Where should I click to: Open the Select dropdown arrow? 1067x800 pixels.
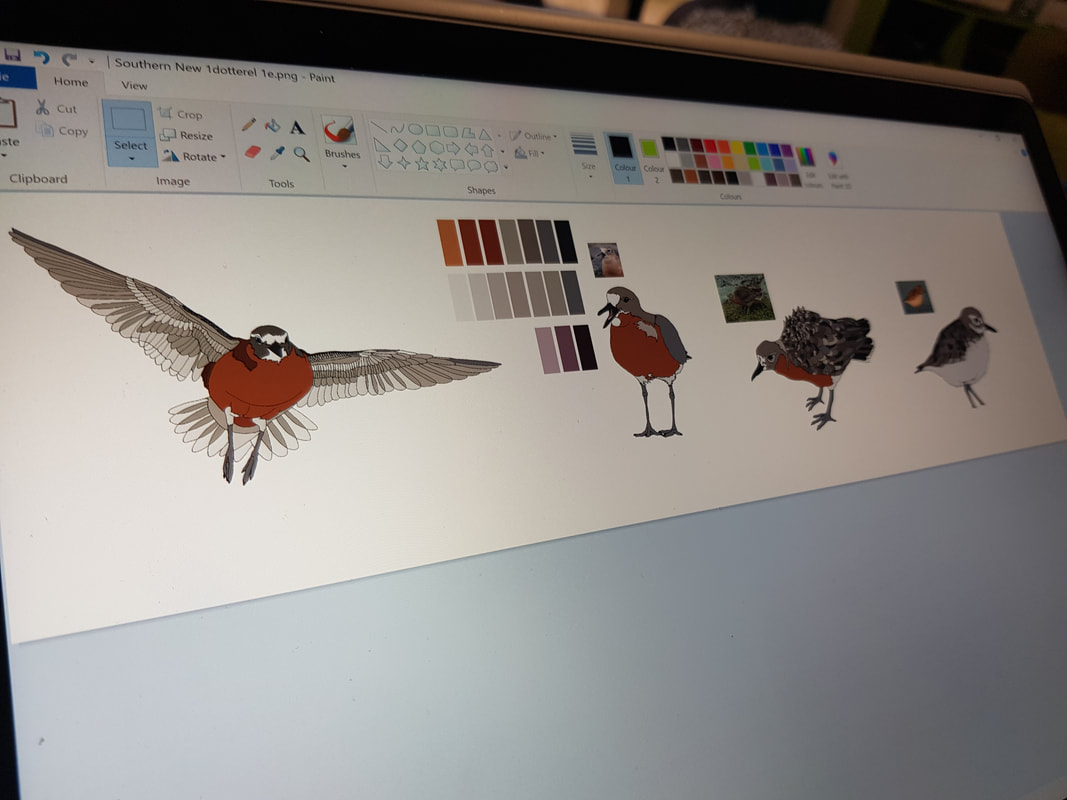(131, 159)
